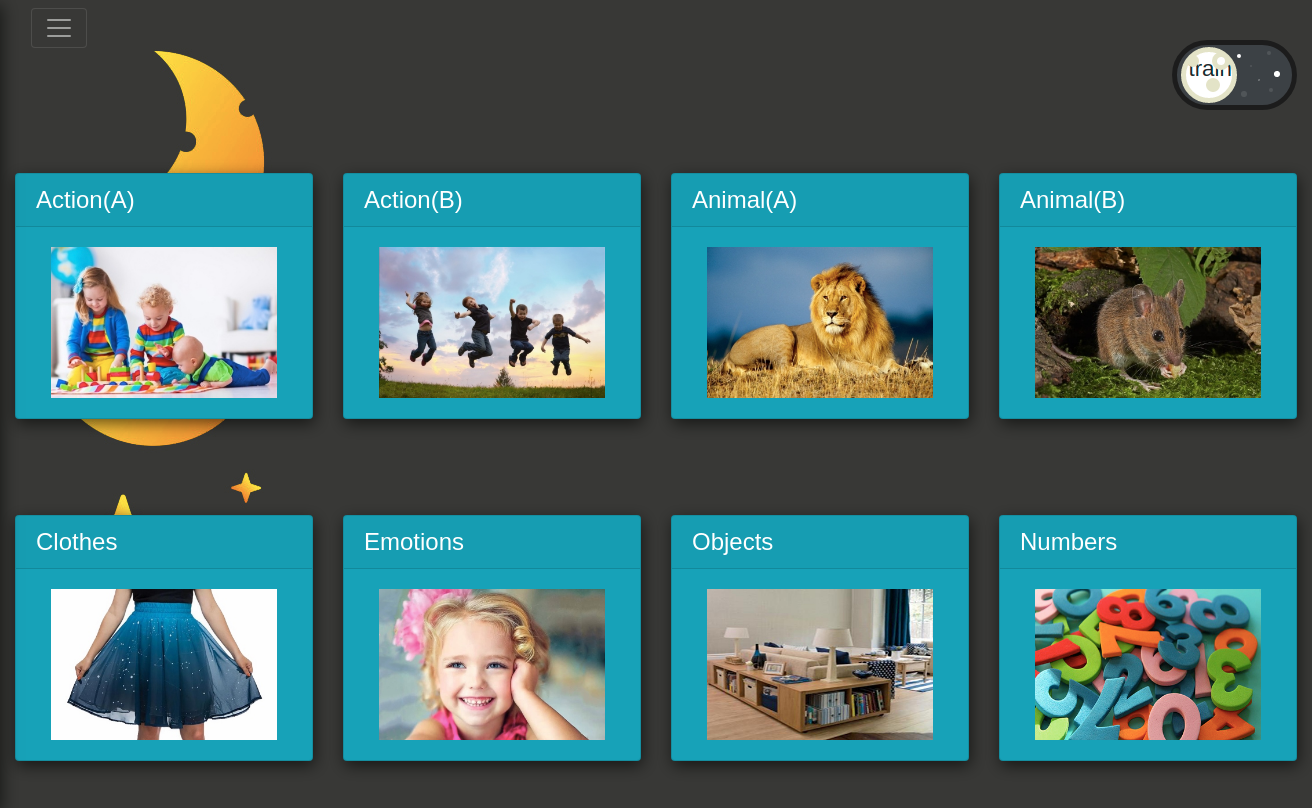
Task: Choose the mouse photo thumbnail
Action: click(x=1148, y=322)
